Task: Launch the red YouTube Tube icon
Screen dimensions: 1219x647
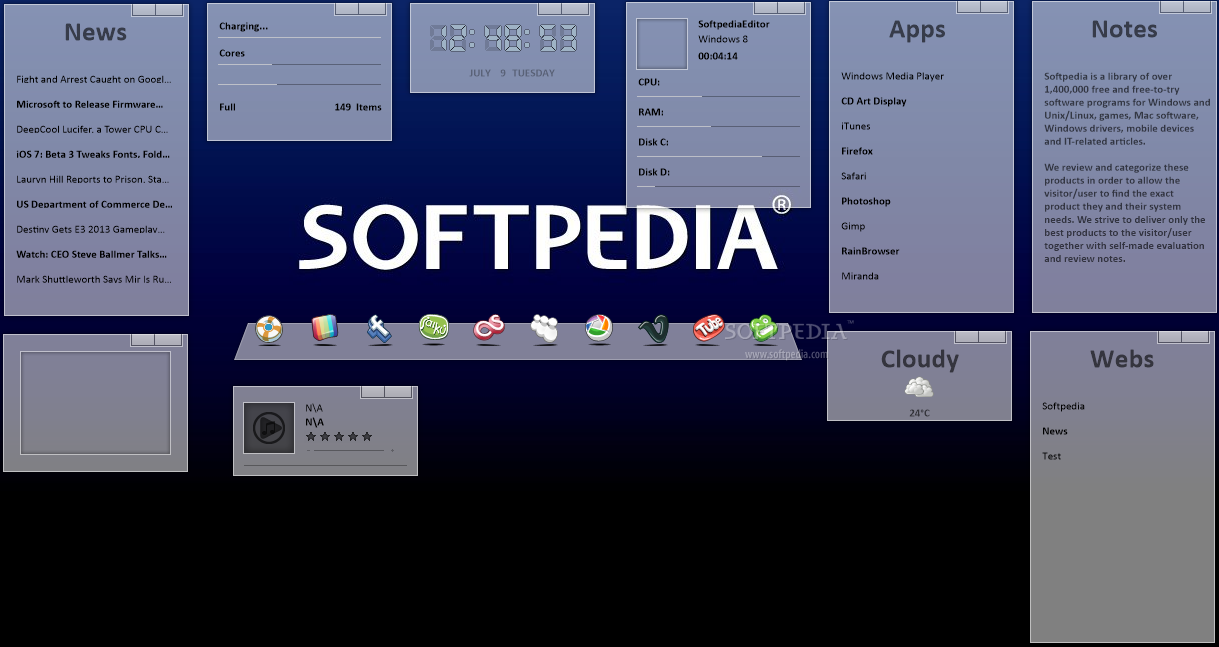Action: click(709, 327)
